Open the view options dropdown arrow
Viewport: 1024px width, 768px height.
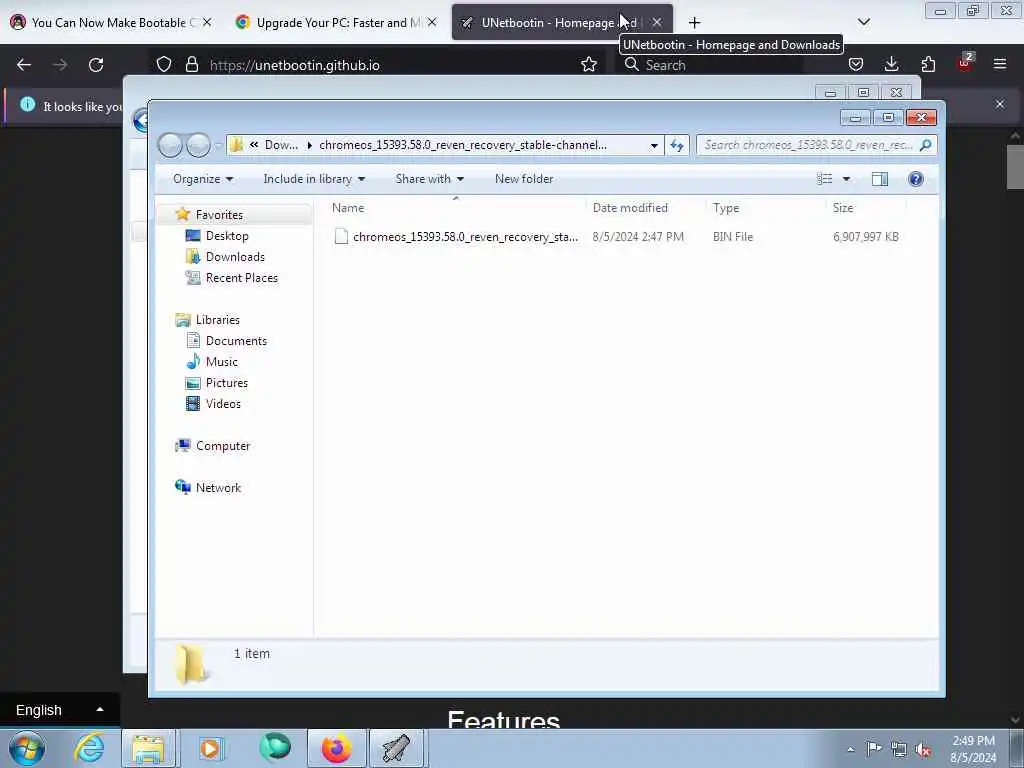[x=846, y=179]
